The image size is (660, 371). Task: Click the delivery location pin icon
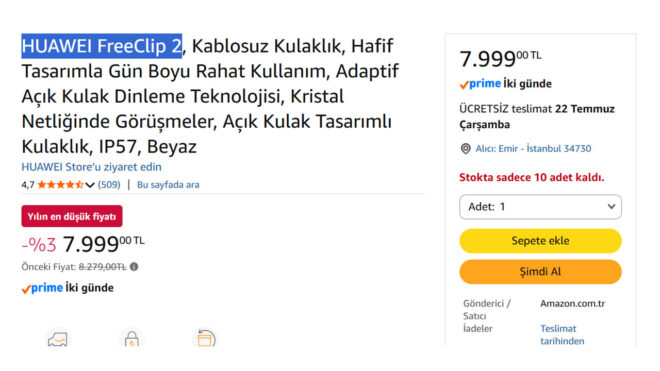(465, 149)
